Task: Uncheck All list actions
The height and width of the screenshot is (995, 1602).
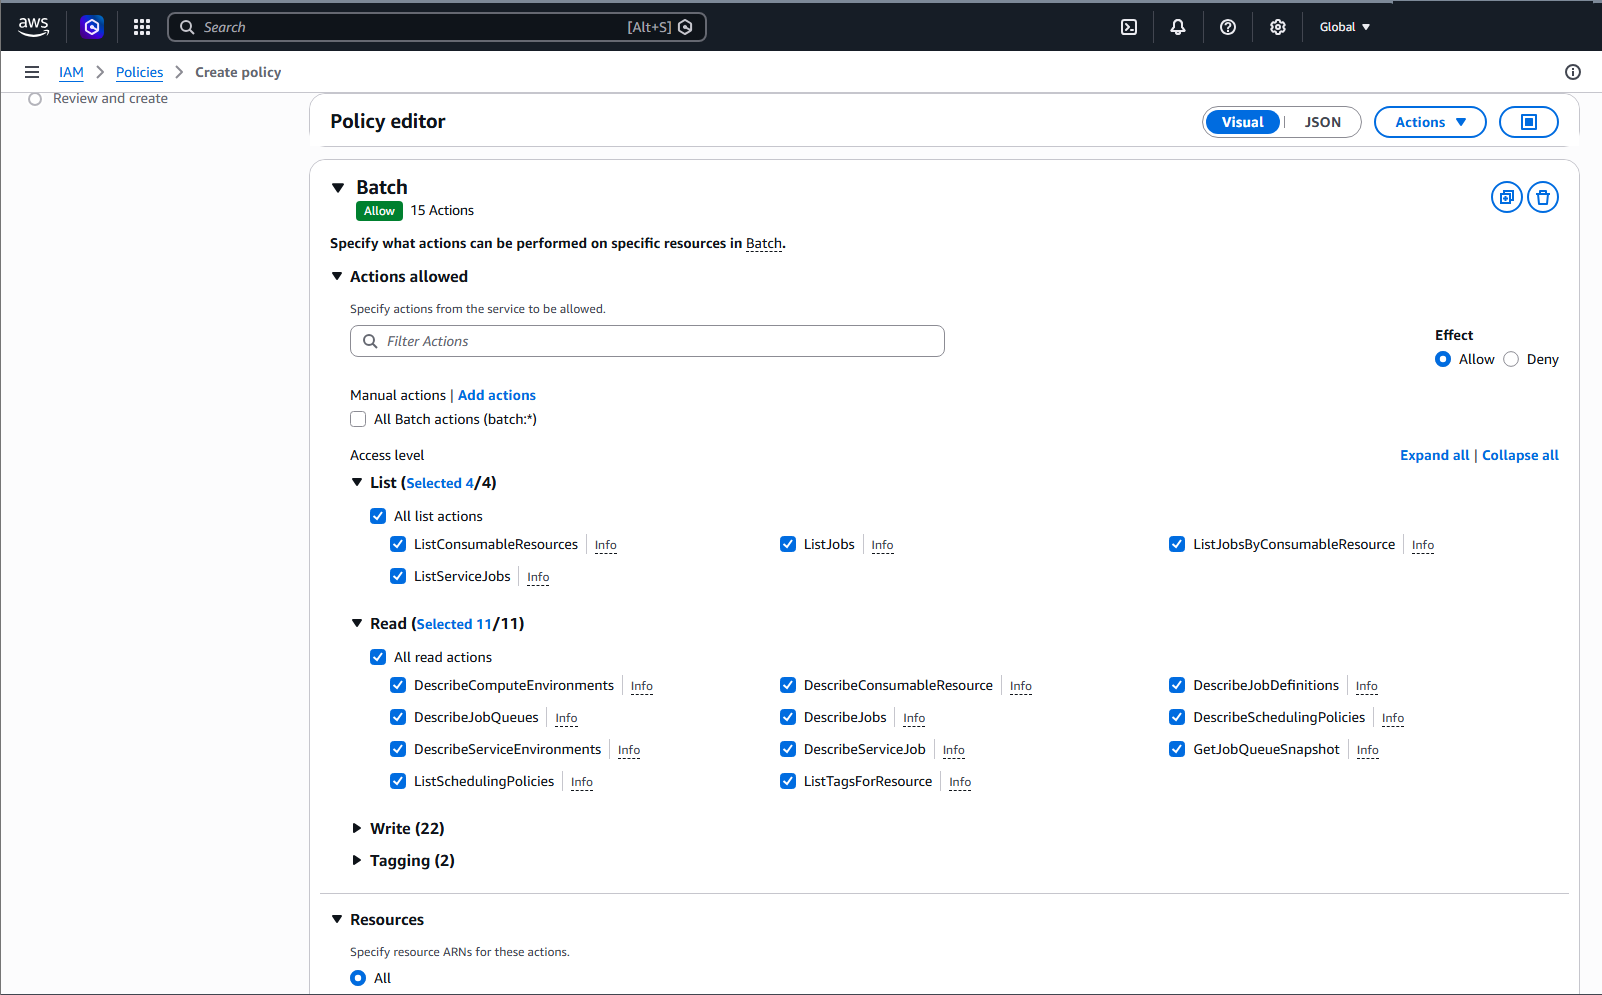Action: [378, 516]
